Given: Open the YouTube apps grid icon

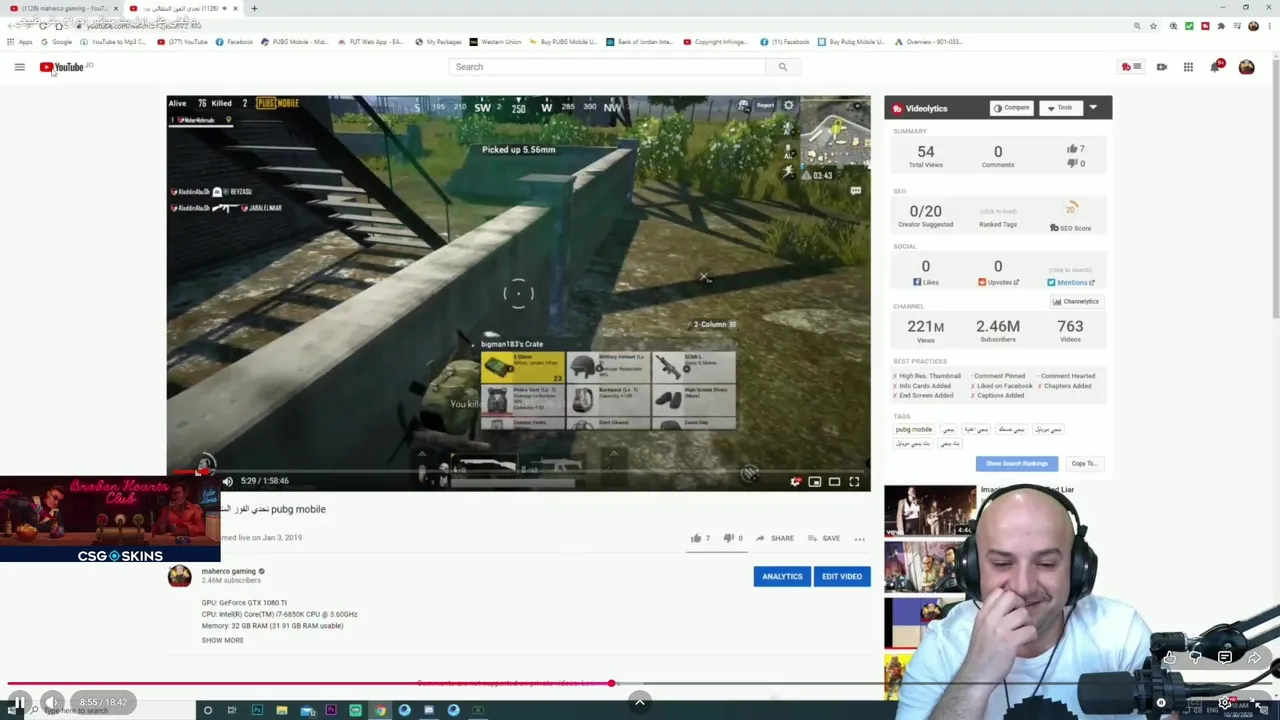Looking at the screenshot, I should coord(1188,67).
